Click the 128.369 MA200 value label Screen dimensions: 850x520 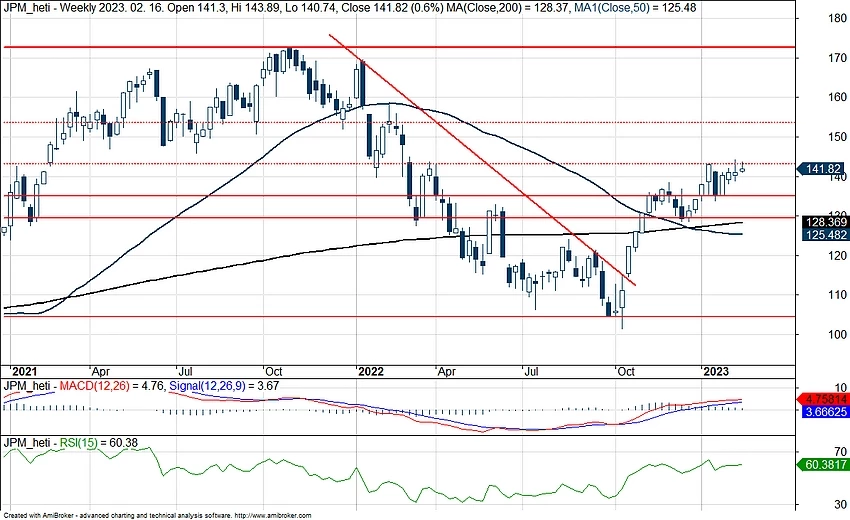(824, 222)
